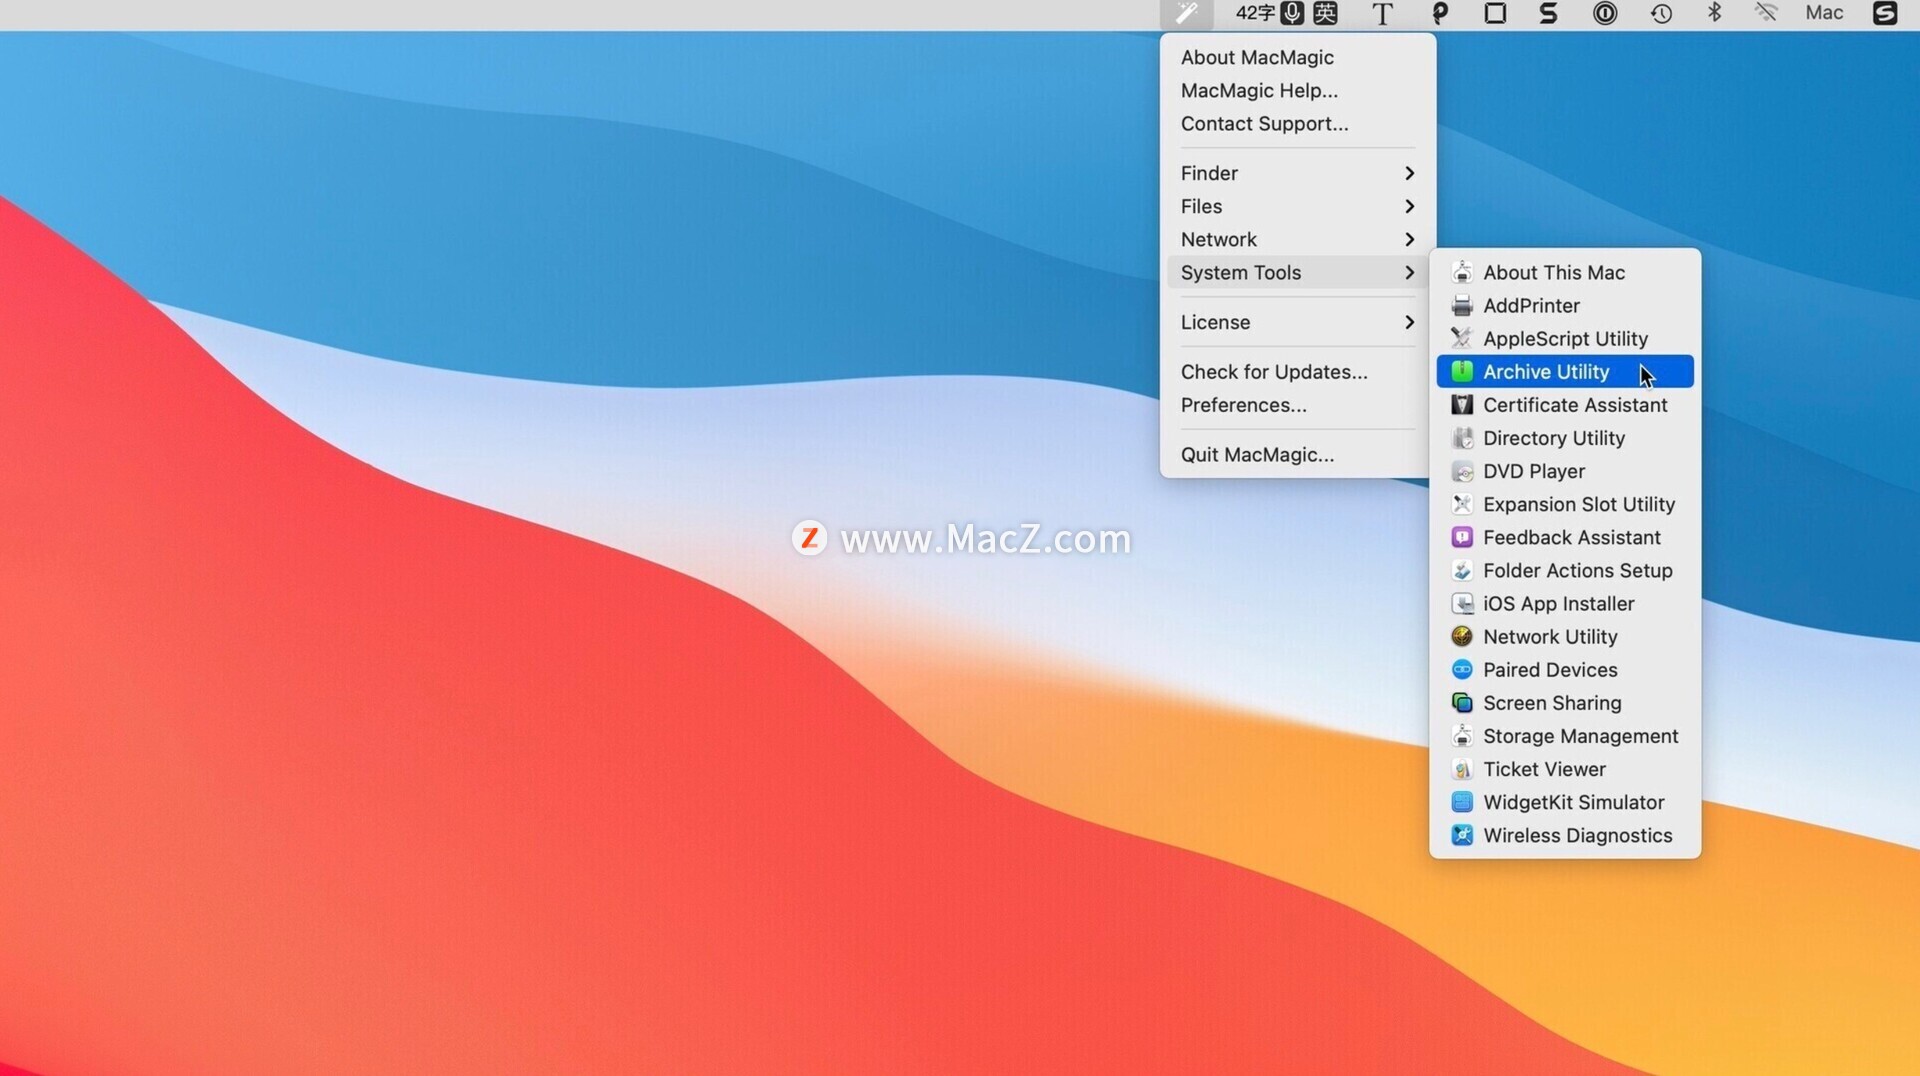Viewport: 1920px width, 1076px height.
Task: Open About This Mac from submenu
Action: 1553,273
